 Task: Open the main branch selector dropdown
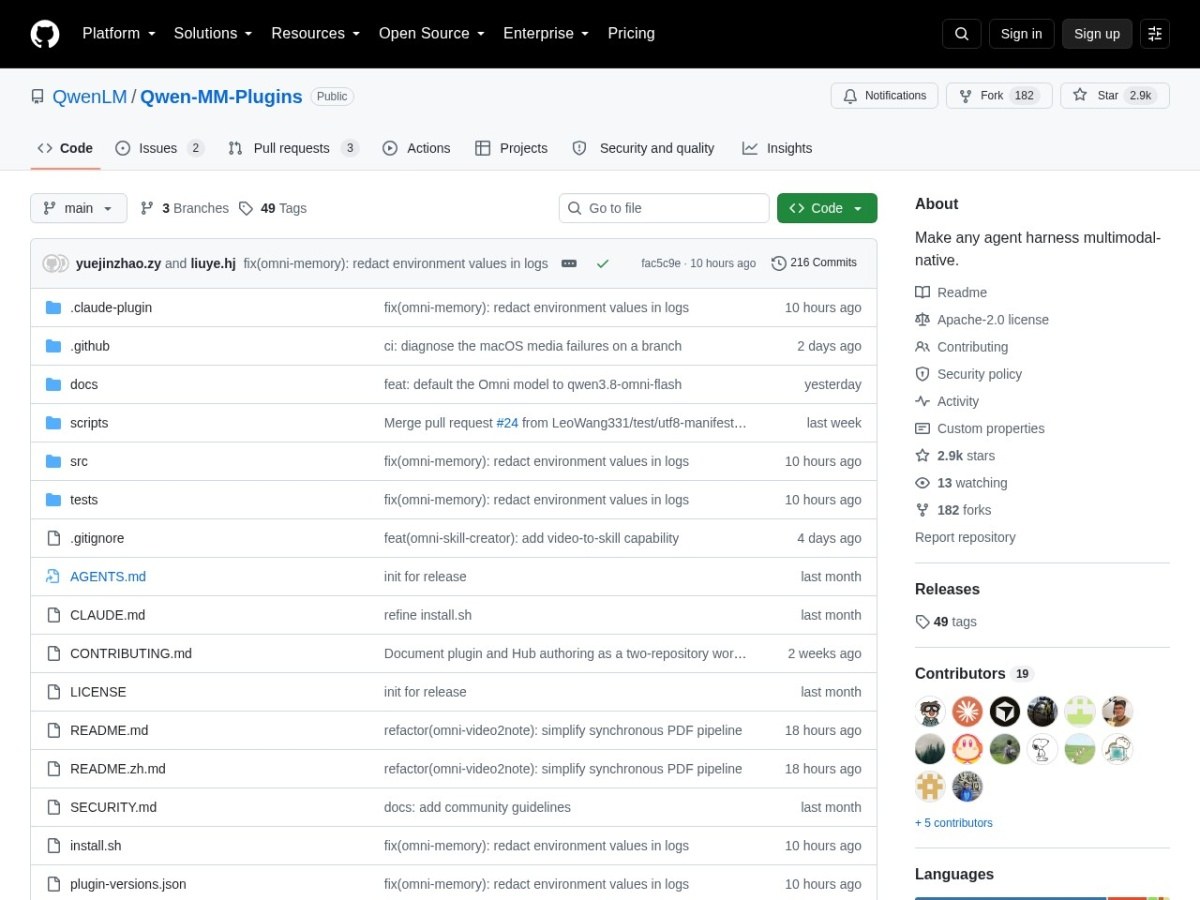(79, 208)
